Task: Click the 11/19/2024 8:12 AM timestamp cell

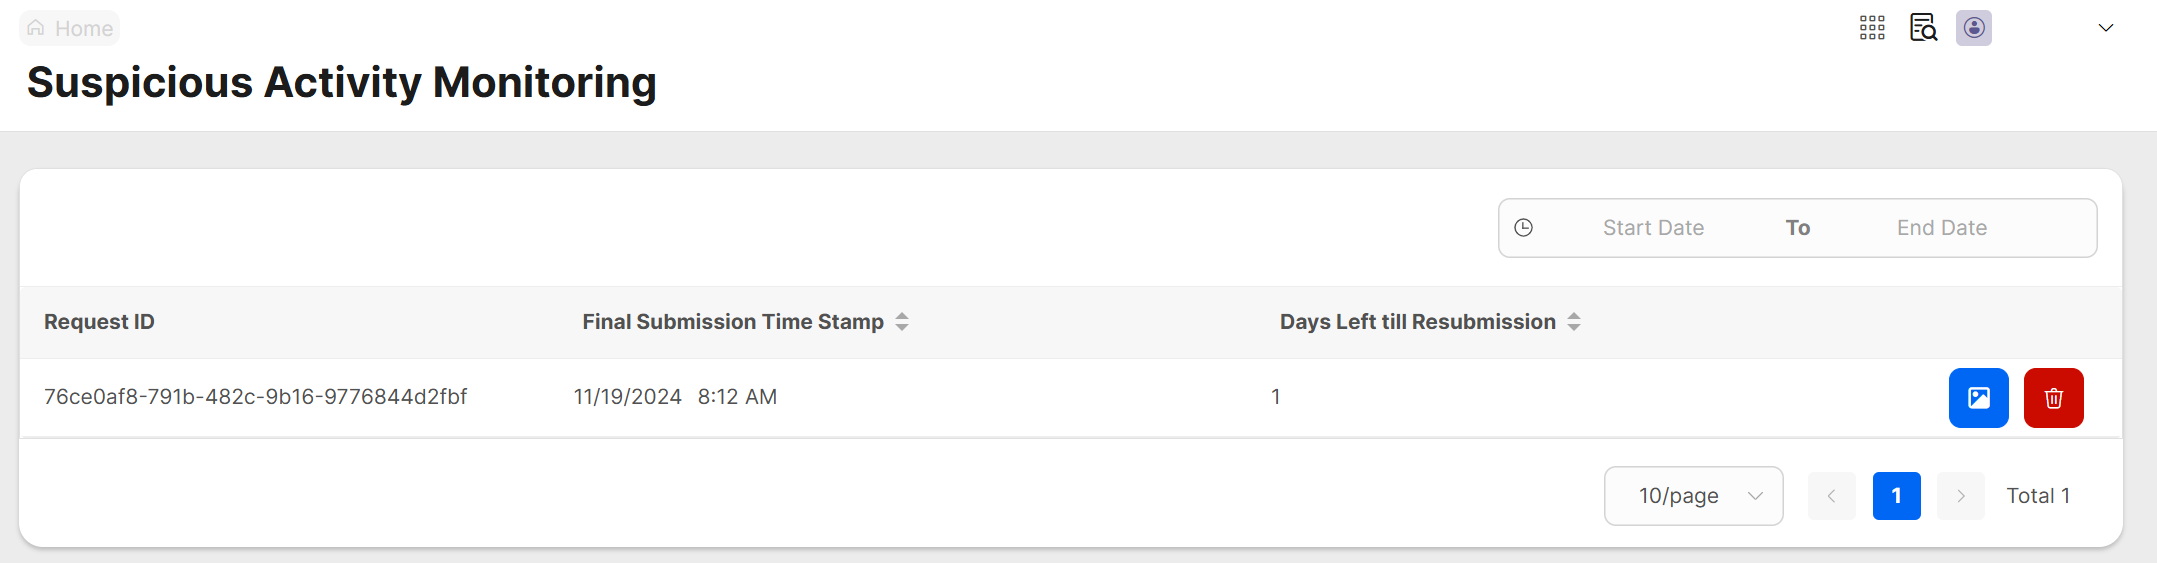Action: [675, 397]
